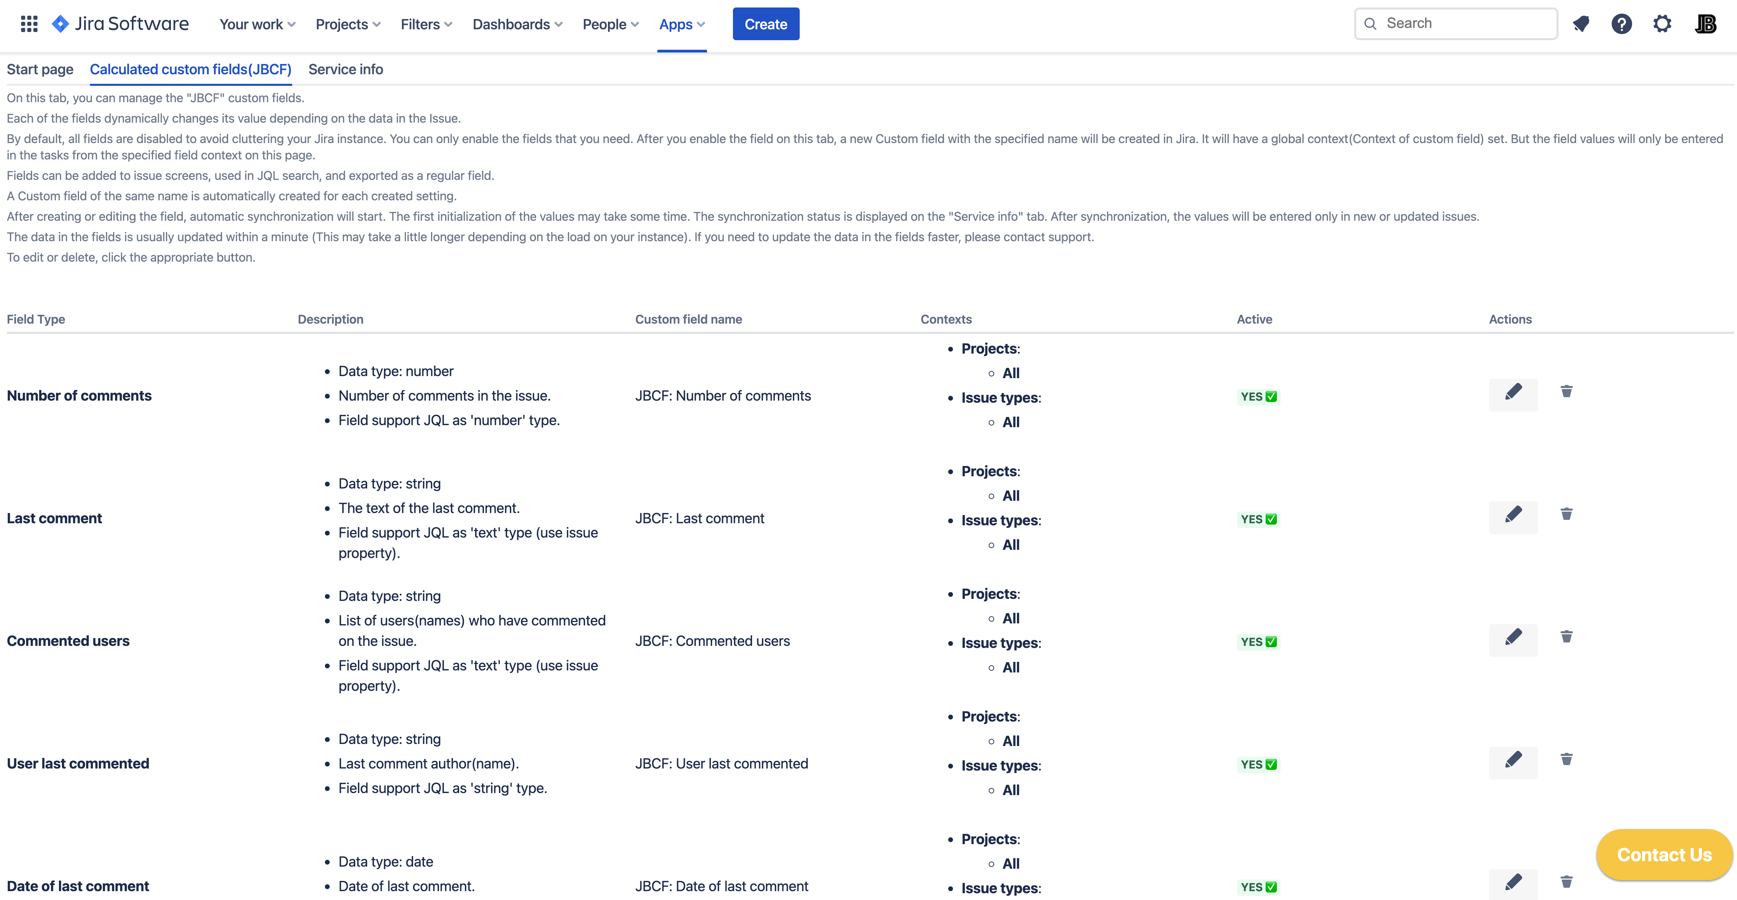
Task: Go to the Start page tab
Action: tap(40, 69)
